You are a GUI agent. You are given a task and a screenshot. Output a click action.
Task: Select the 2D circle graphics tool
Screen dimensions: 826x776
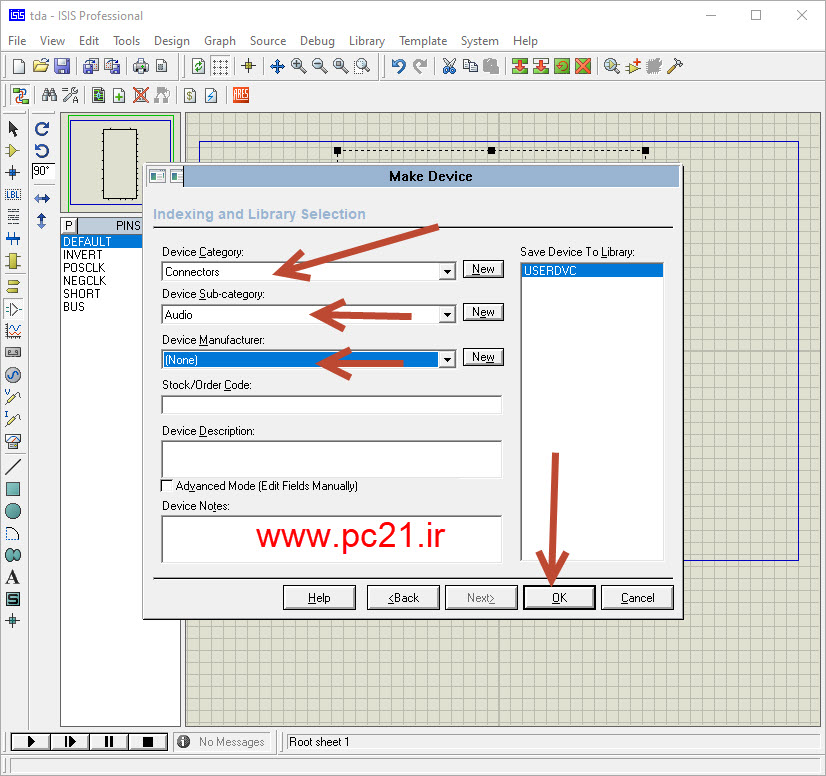(x=13, y=511)
